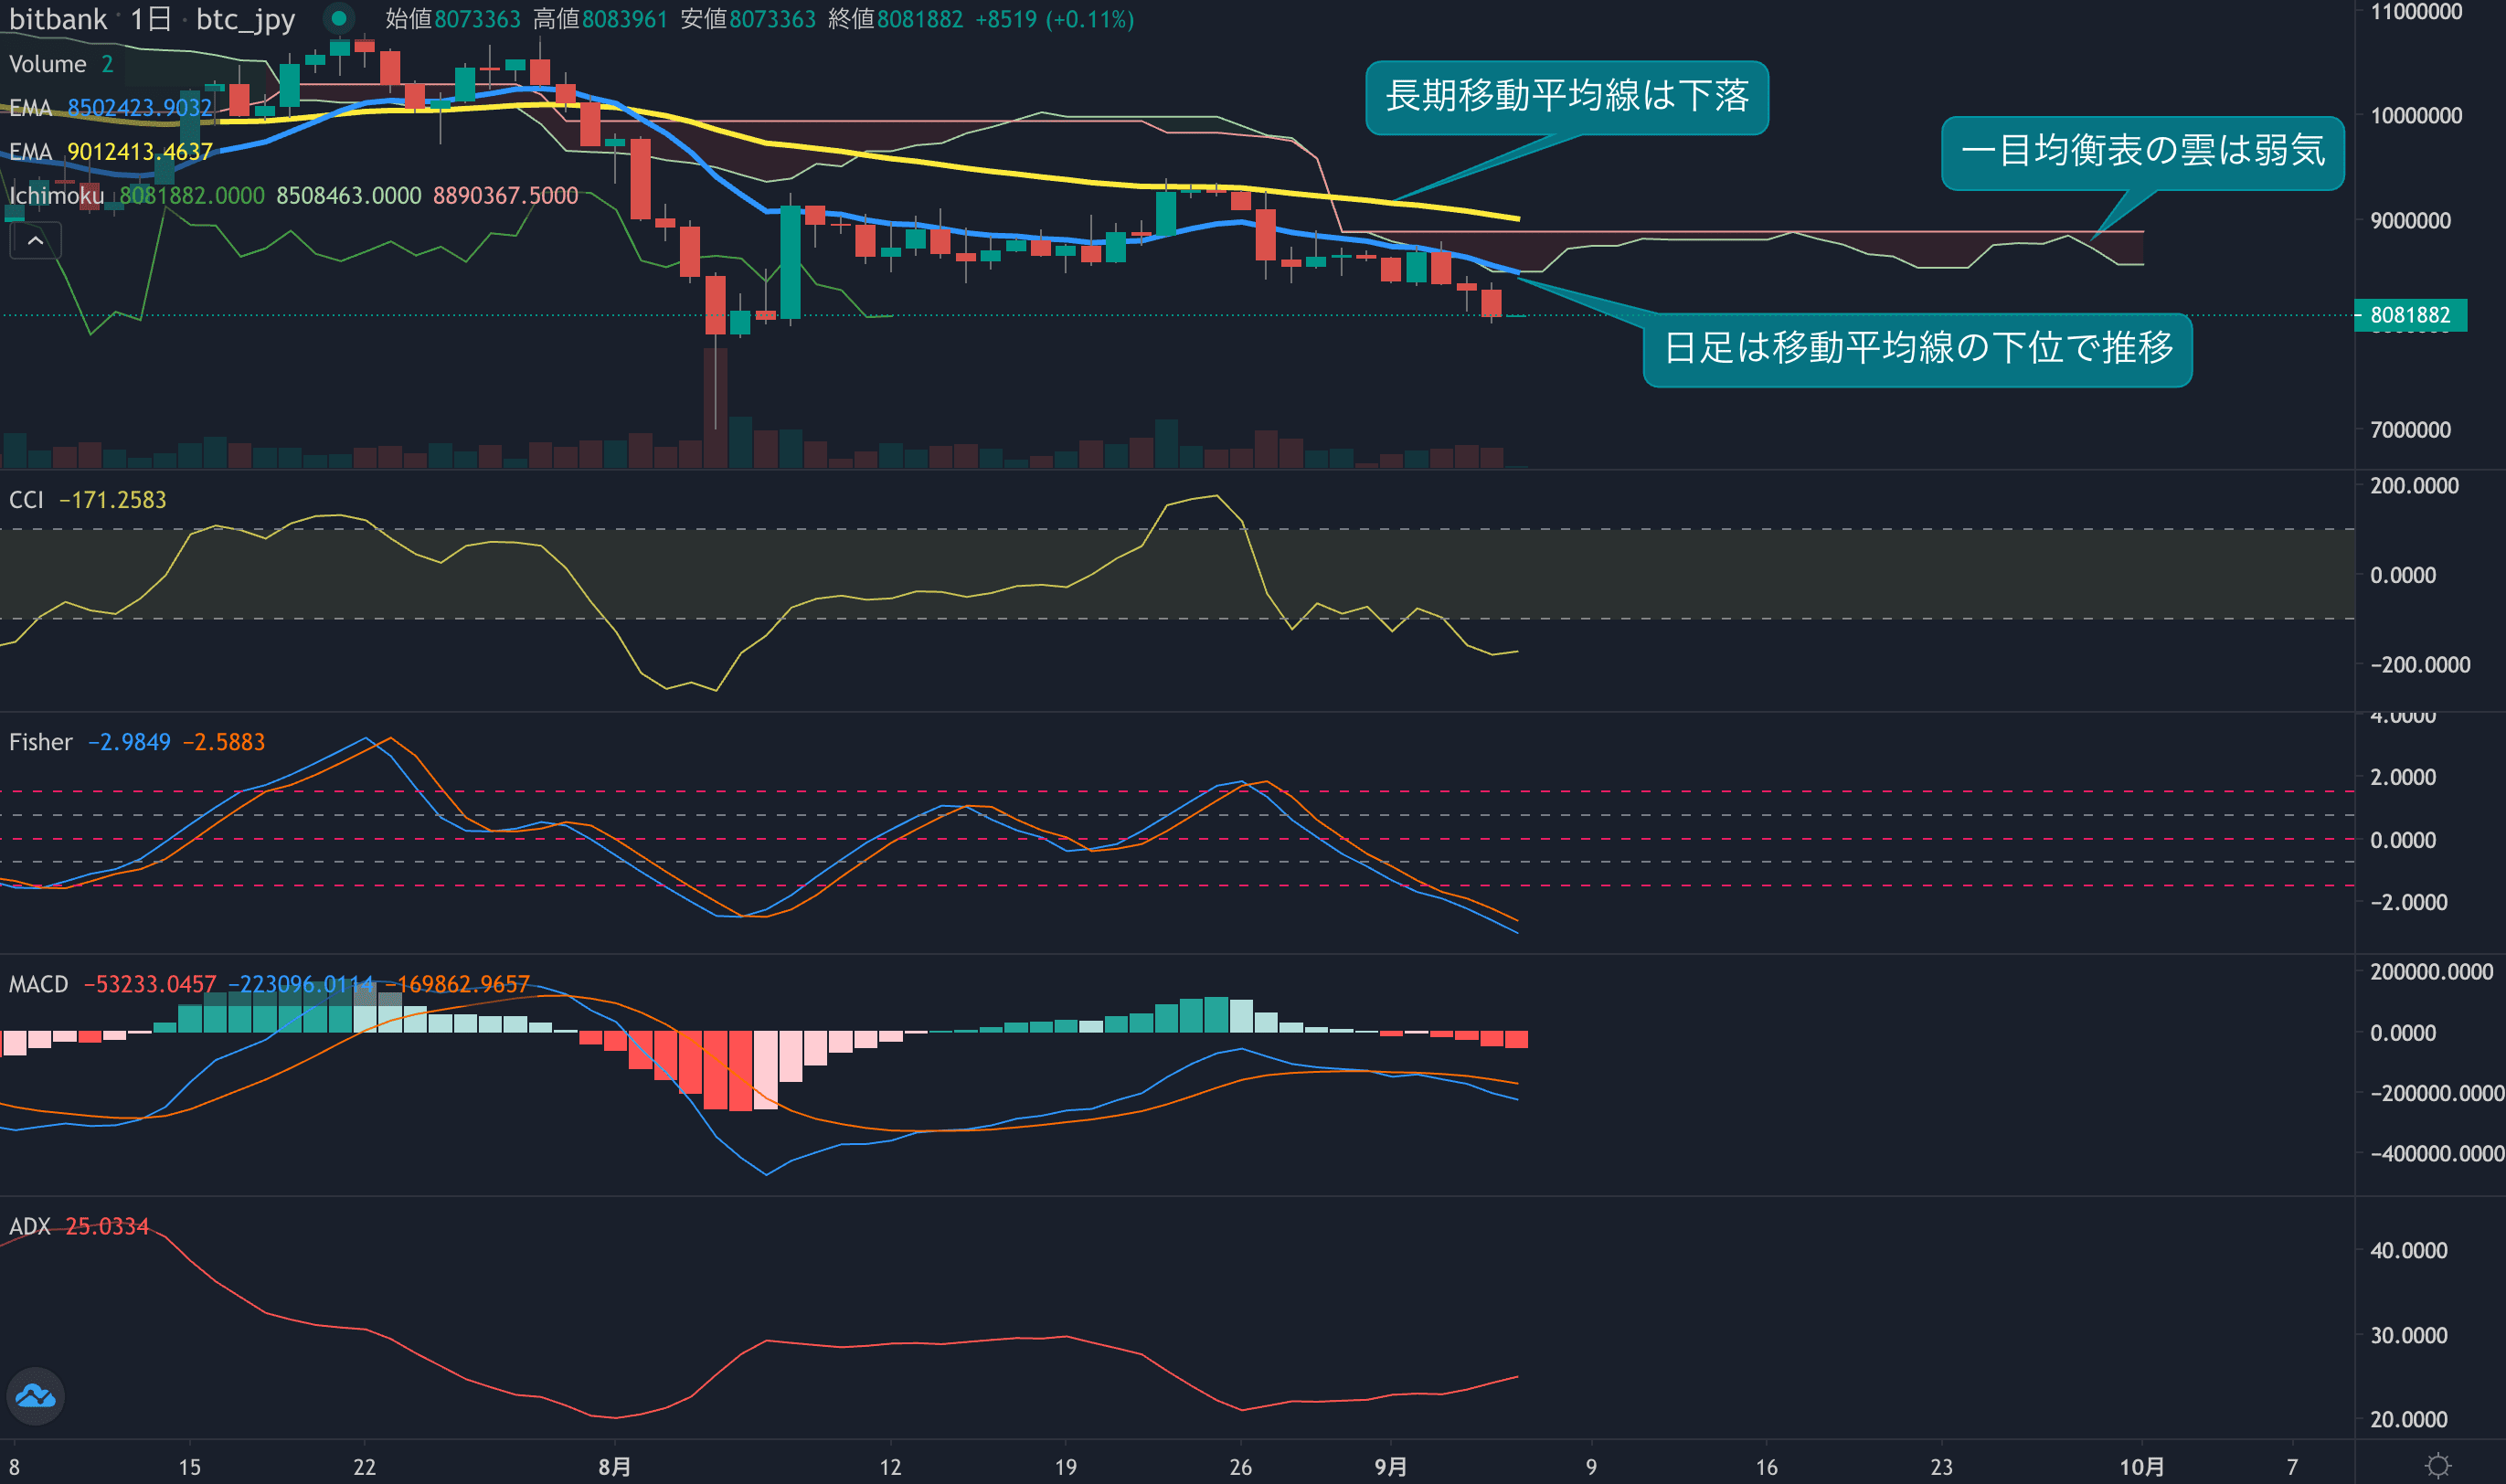This screenshot has width=2506, height=1484.
Task: Click the Ichimoku indicator legend
Action: pyautogui.click(x=56, y=195)
